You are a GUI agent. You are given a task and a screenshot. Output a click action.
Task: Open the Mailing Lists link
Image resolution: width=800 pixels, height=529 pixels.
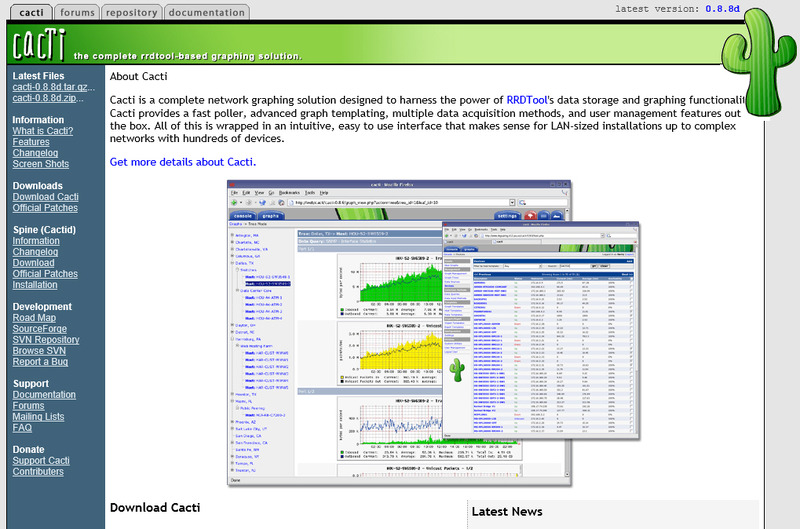[x=38, y=416]
